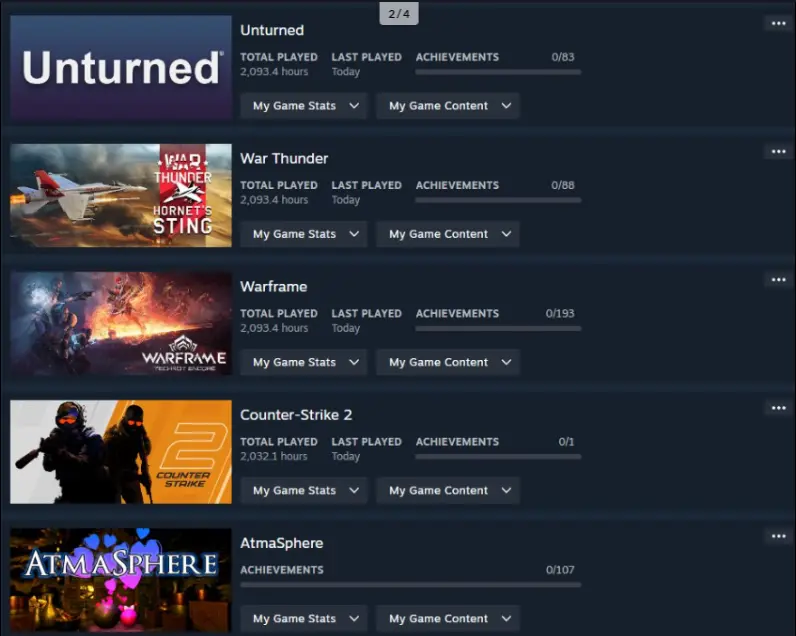Expand My Game Stats for Counter-Strike 2
The image size is (796, 636).
coord(304,490)
